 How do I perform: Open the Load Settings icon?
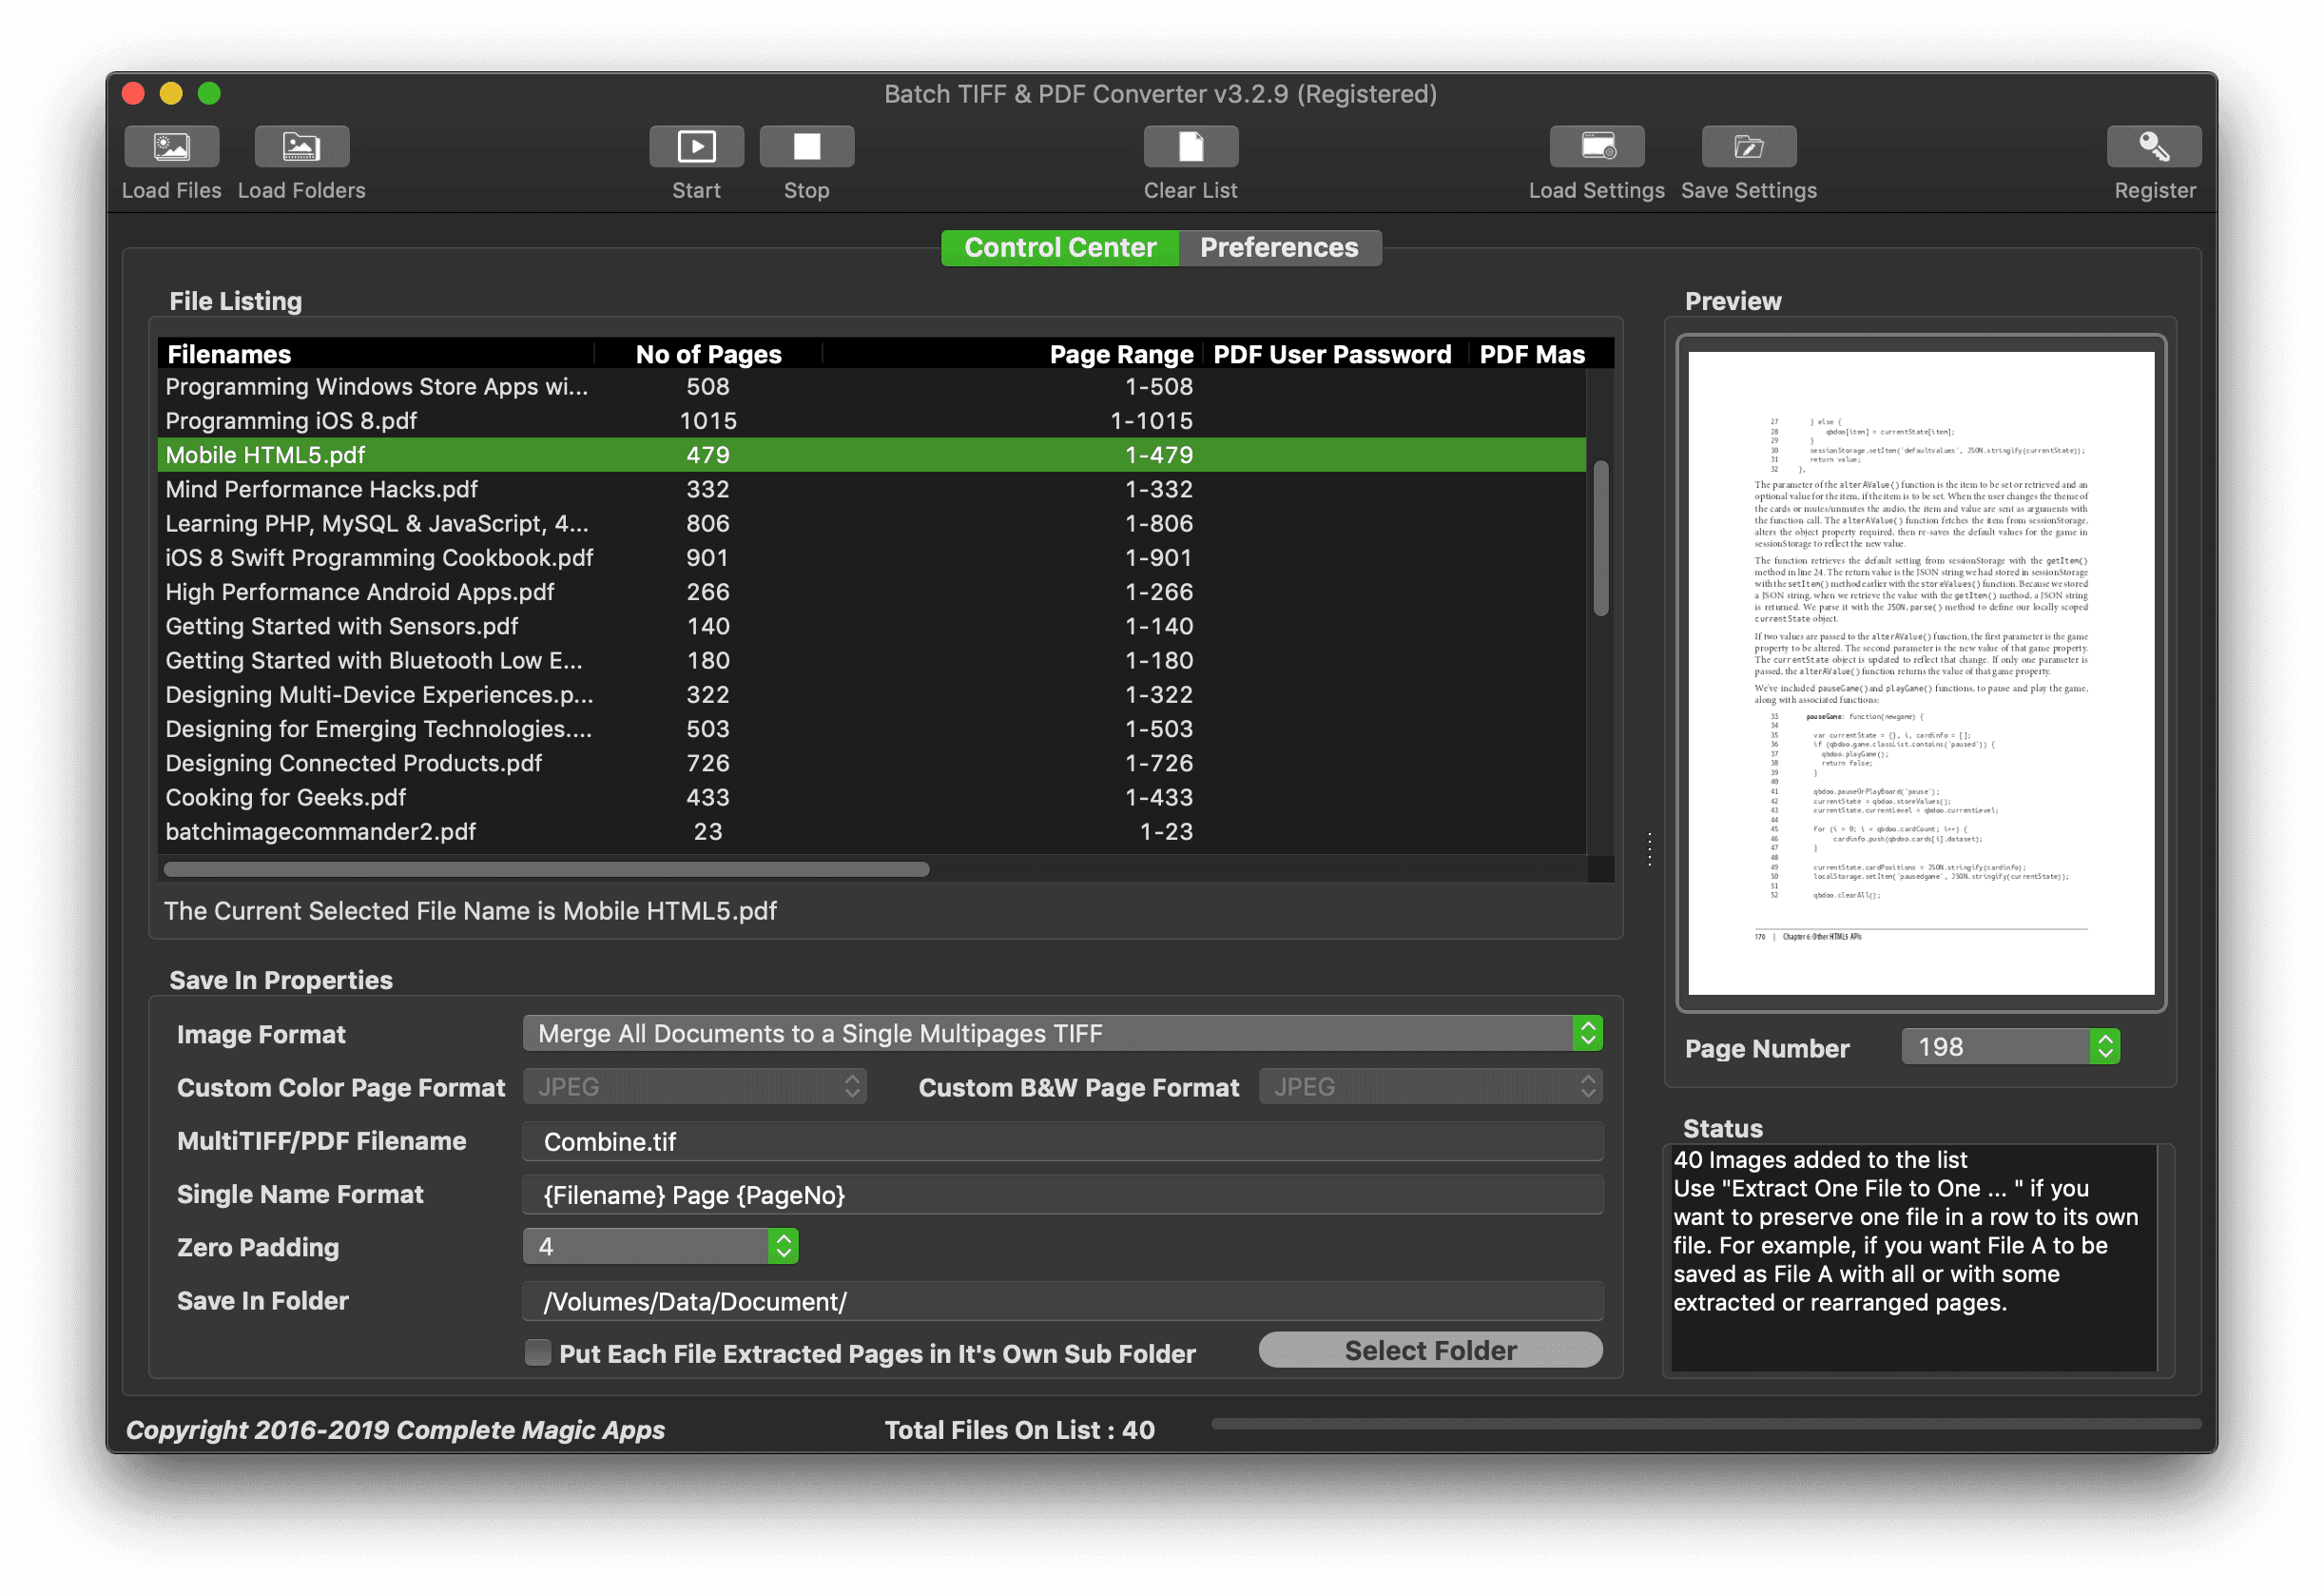1596,147
